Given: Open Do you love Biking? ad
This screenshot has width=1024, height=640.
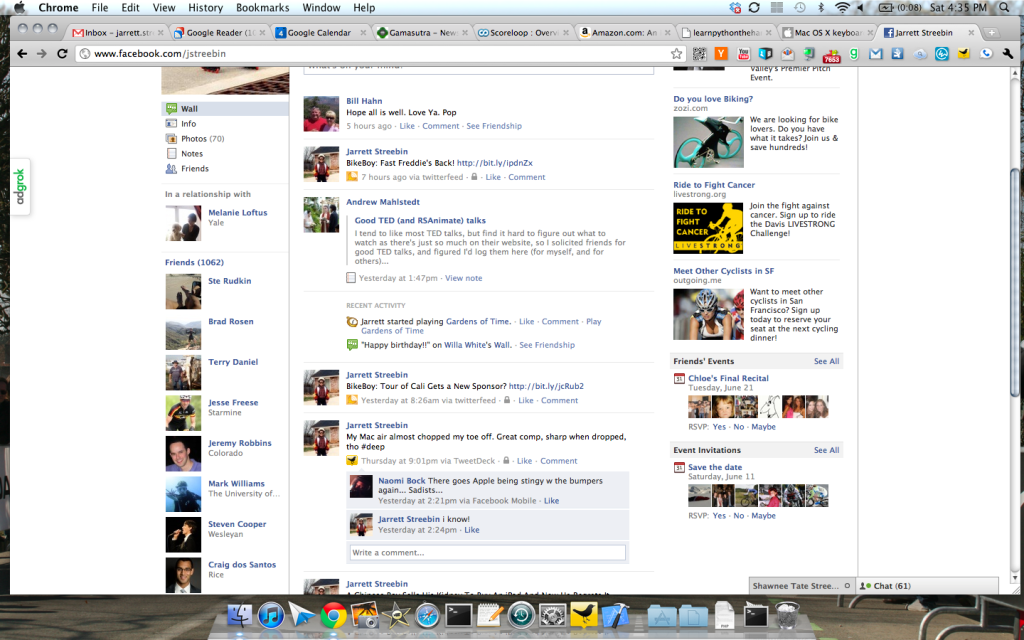Looking at the screenshot, I should pos(713,99).
